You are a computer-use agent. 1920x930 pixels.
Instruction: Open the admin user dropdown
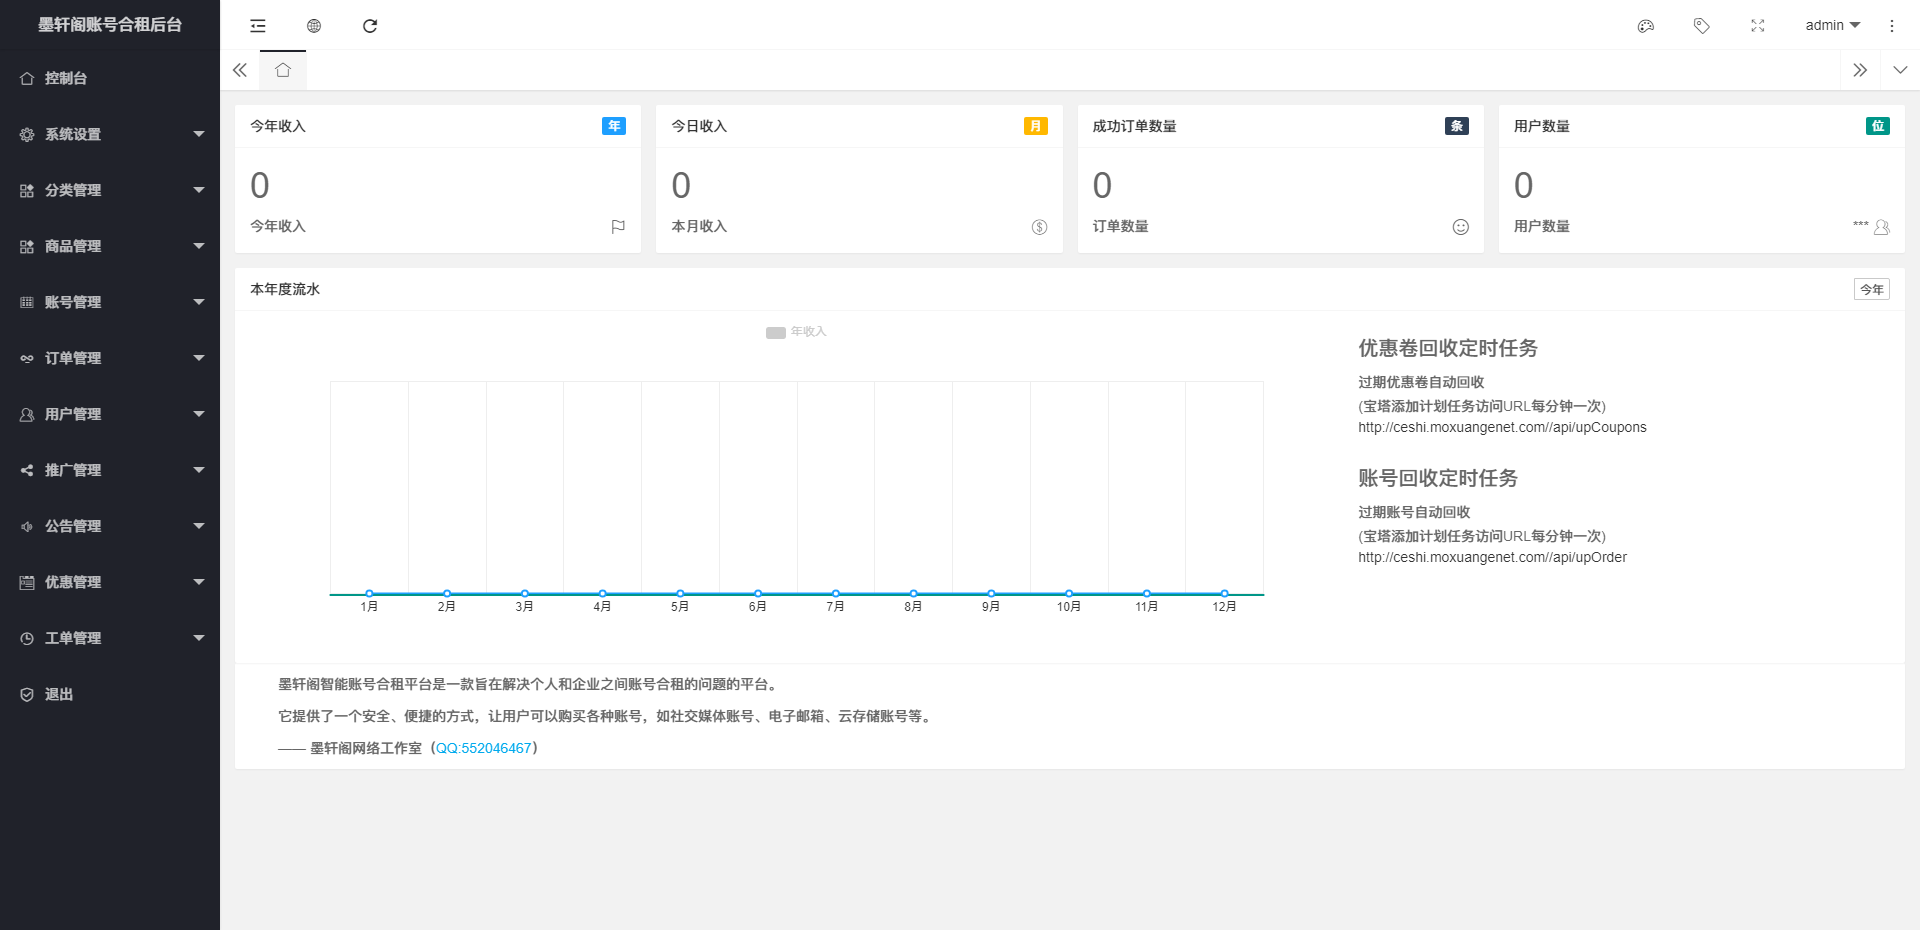1832,25
